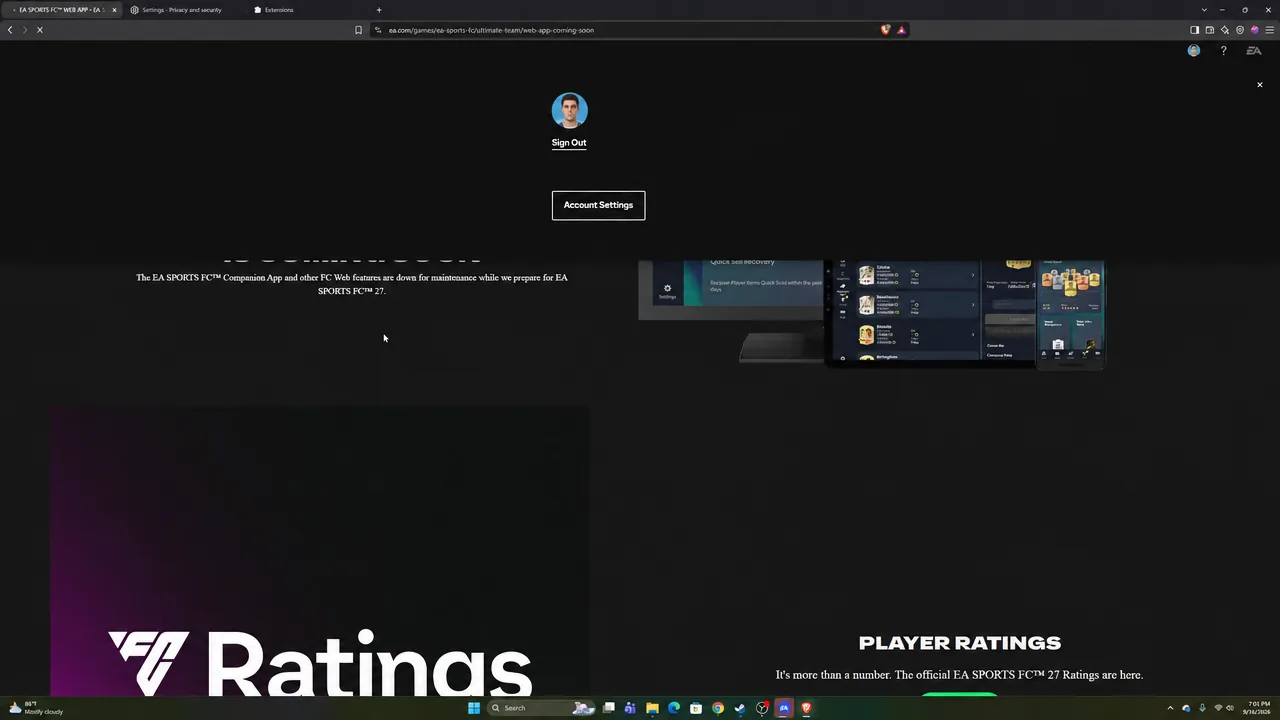Viewport: 1280px width, 720px height.
Task: Close the EA SPORTS FC tab
Action: tap(114, 10)
